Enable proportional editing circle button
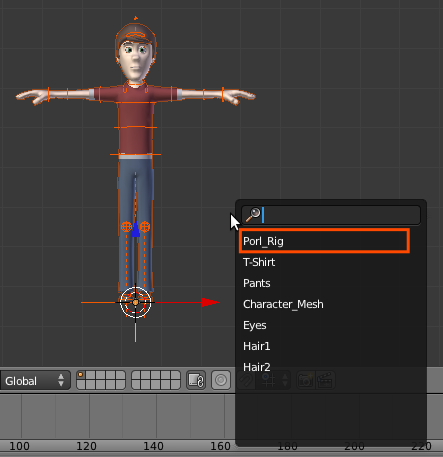This screenshot has height=457, width=443. [x=221, y=380]
